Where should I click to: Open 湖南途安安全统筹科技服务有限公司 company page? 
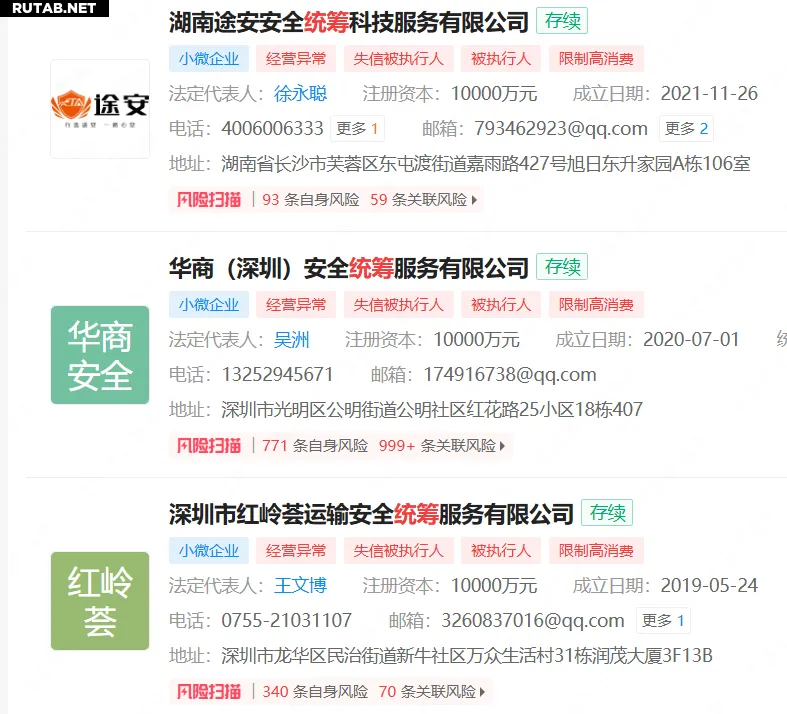pos(349,22)
